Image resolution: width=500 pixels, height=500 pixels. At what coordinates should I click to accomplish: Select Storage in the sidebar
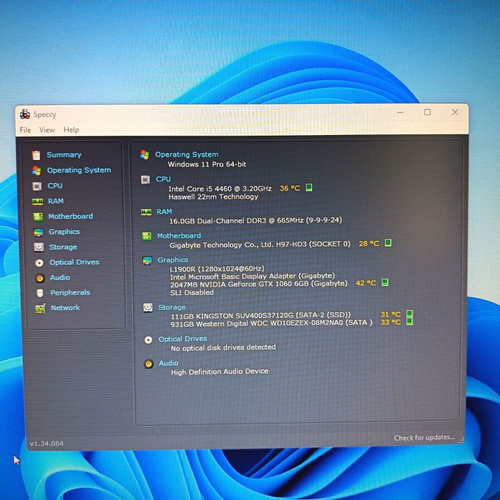click(x=63, y=247)
